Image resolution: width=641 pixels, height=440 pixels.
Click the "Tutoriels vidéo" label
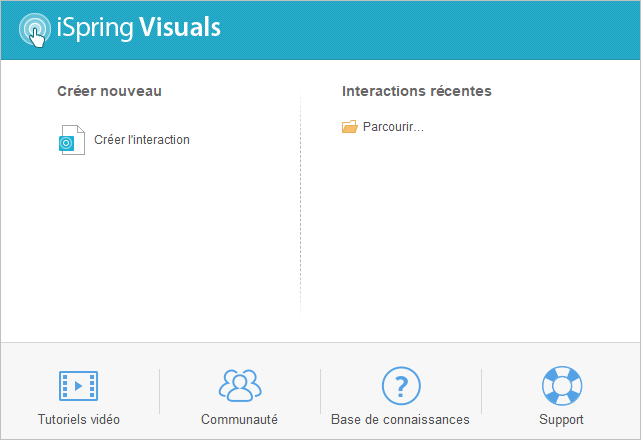[78, 419]
